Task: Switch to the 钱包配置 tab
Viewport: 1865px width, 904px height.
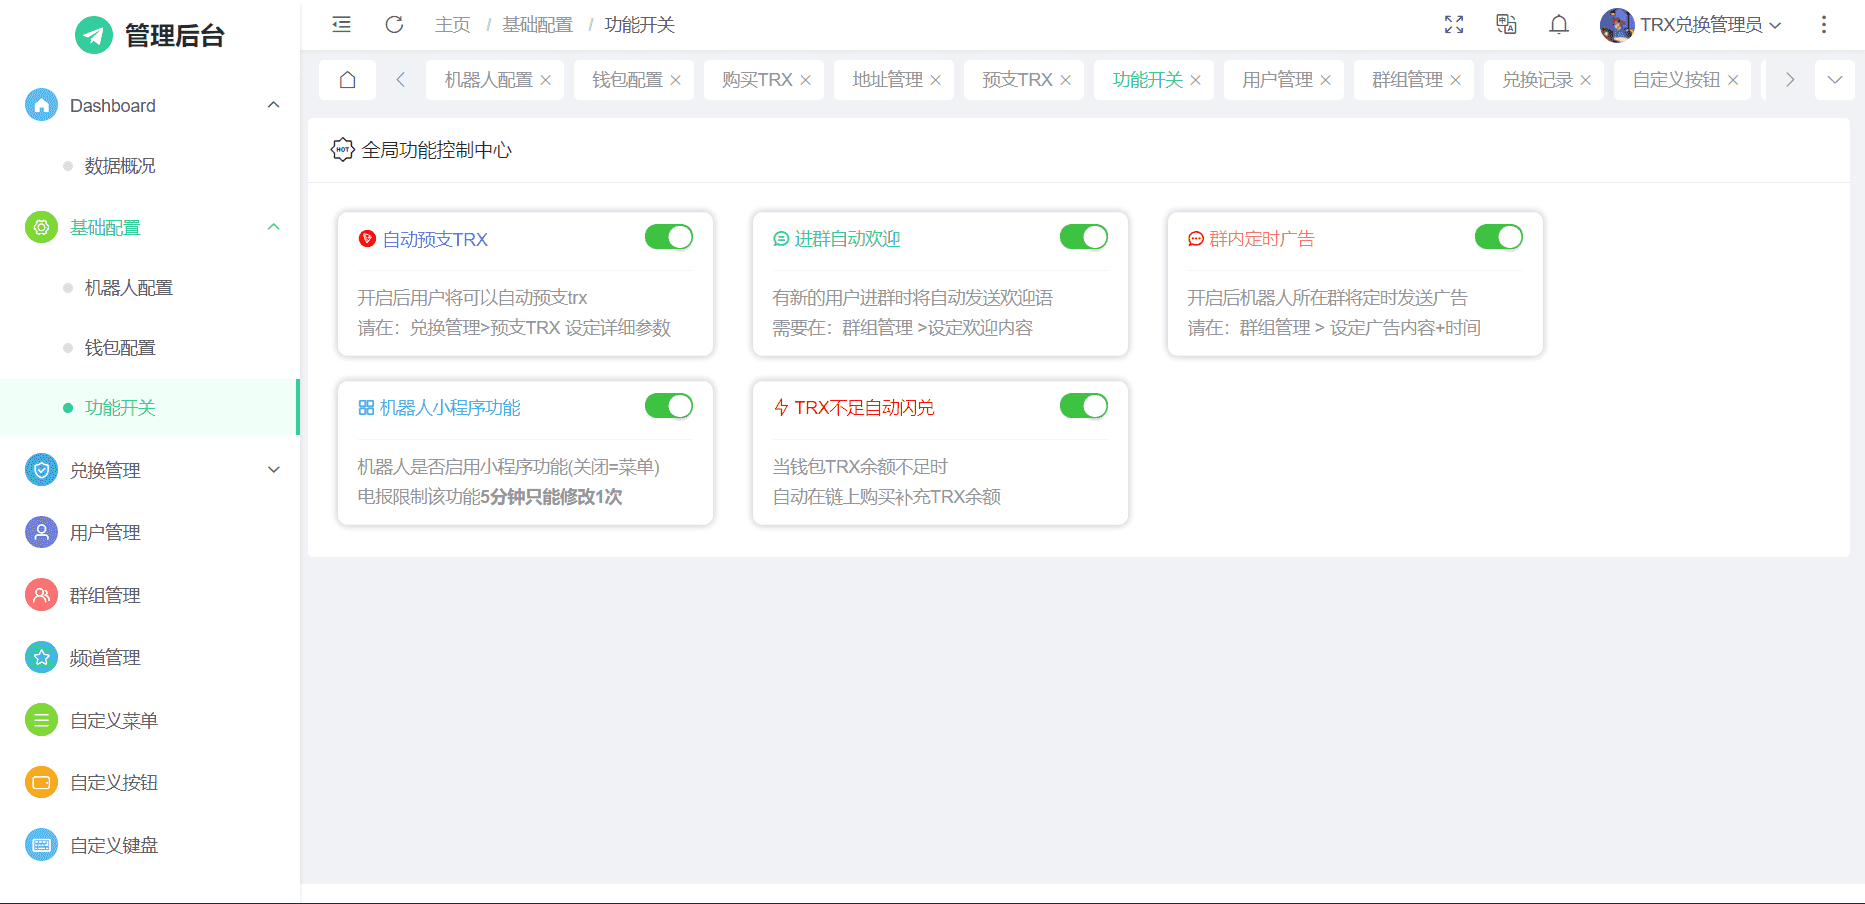Action: [x=627, y=80]
